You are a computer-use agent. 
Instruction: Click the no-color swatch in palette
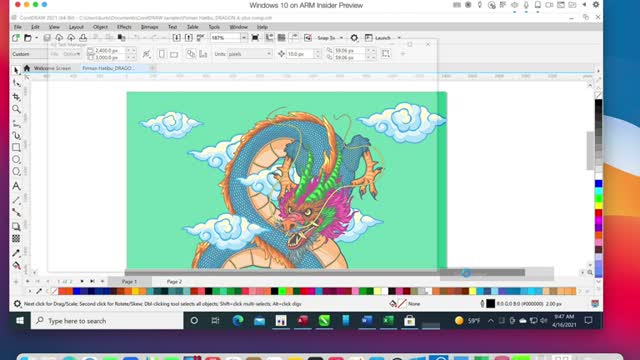tap(53, 291)
